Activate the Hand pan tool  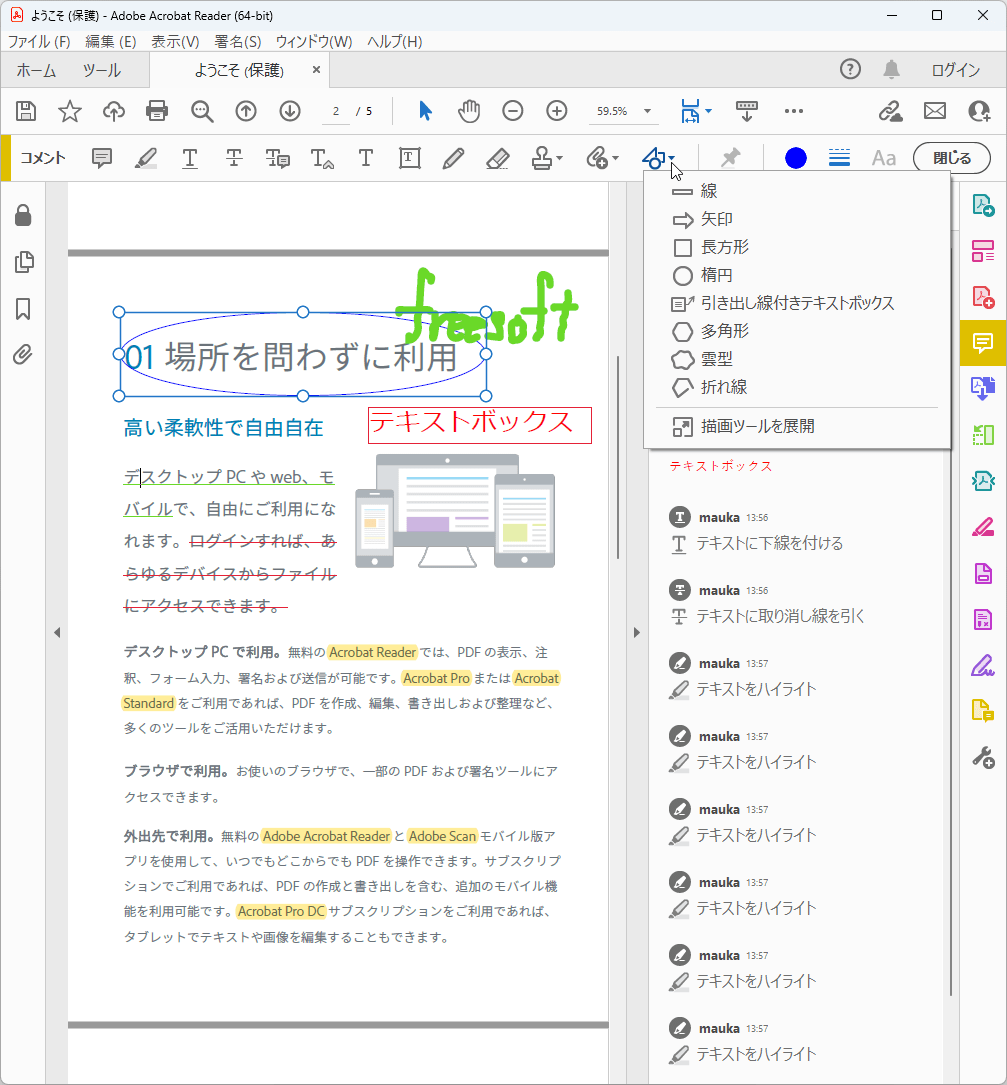pyautogui.click(x=469, y=111)
